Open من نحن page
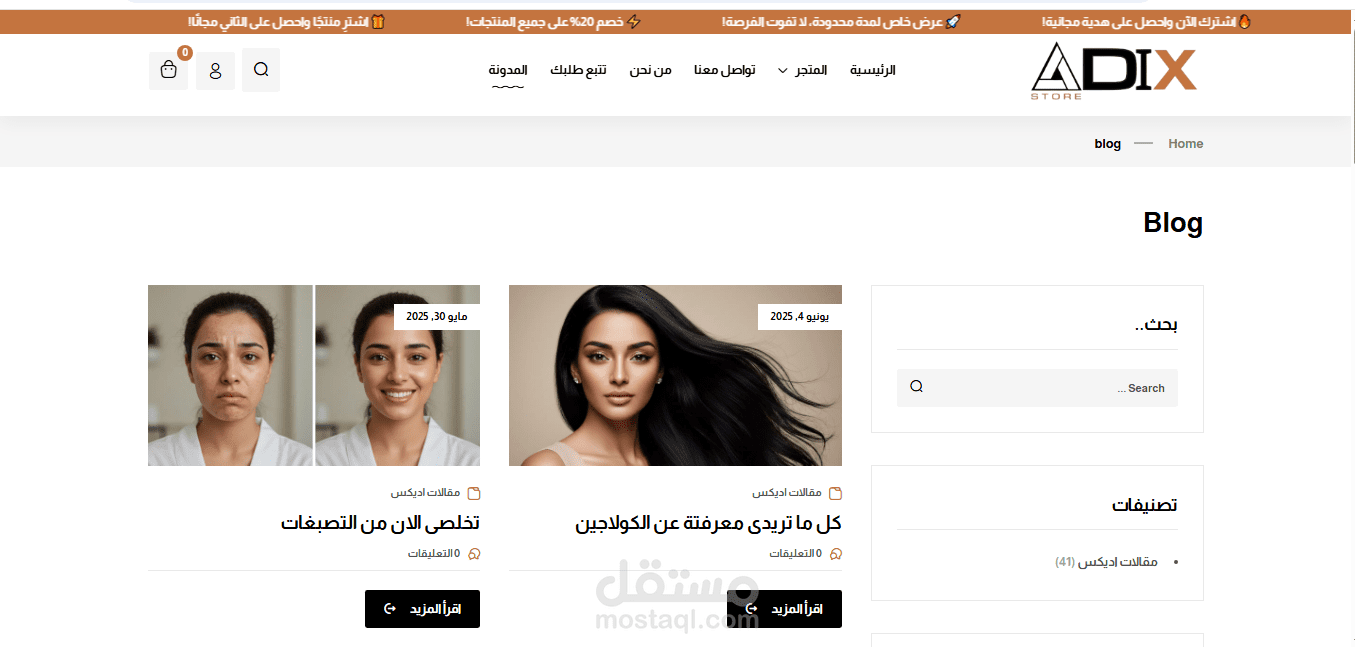 650,70
